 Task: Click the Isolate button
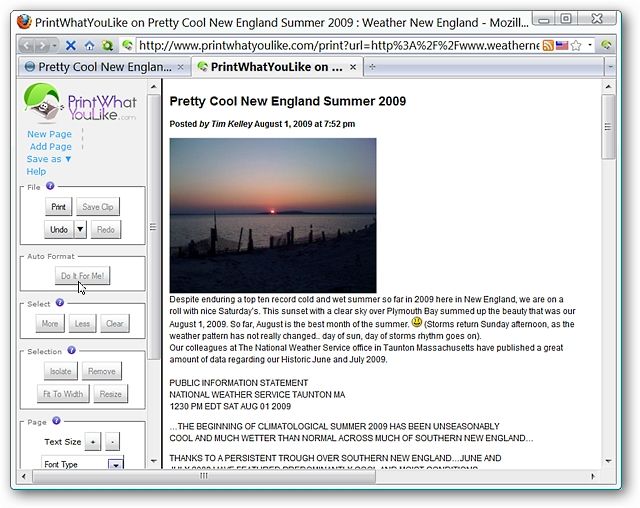tap(60, 371)
